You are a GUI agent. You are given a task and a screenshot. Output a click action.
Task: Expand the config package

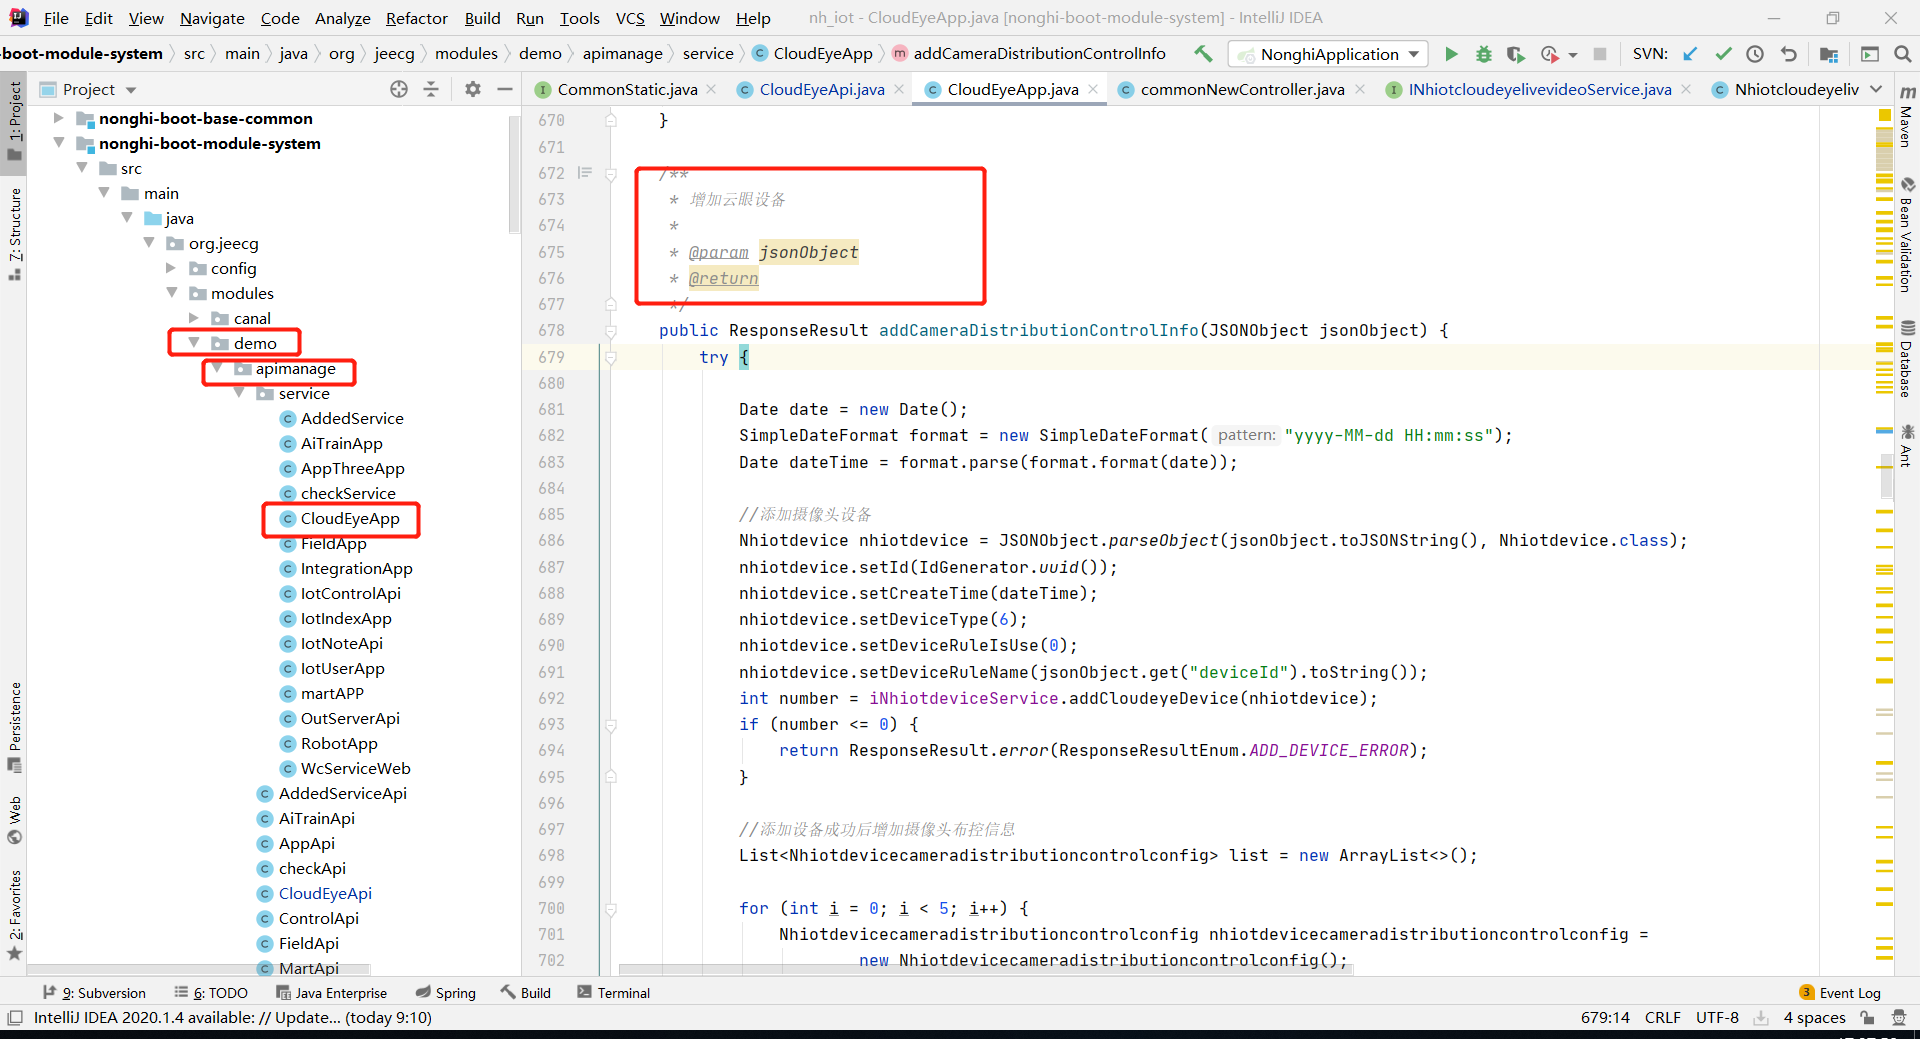pos(171,268)
